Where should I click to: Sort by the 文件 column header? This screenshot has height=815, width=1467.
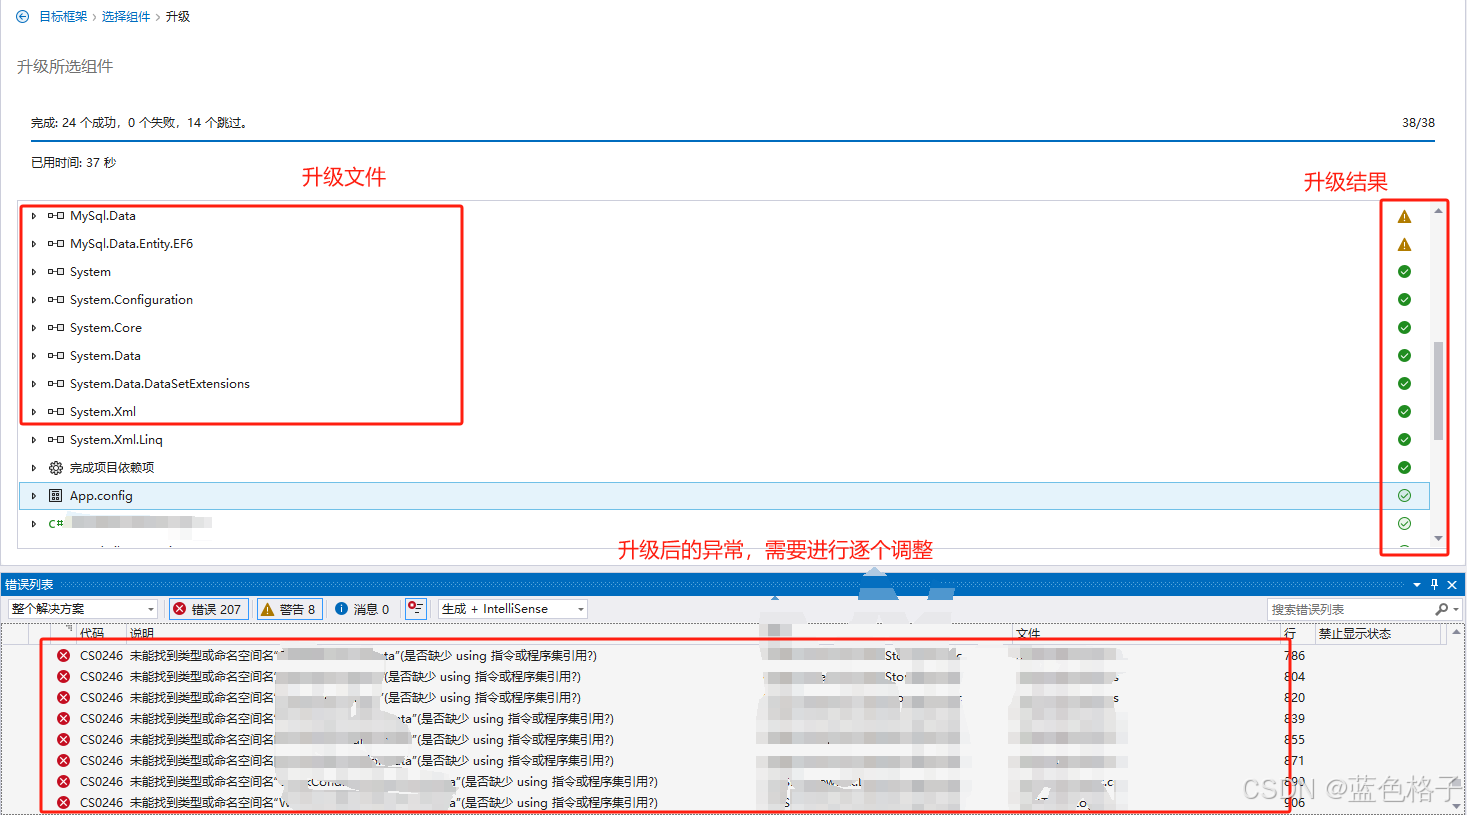click(1028, 634)
